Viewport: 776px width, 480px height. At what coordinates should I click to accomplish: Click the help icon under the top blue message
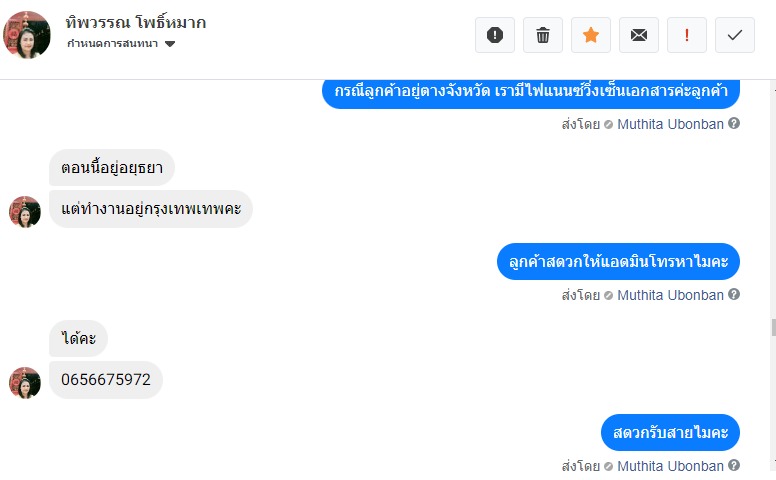[x=734, y=124]
